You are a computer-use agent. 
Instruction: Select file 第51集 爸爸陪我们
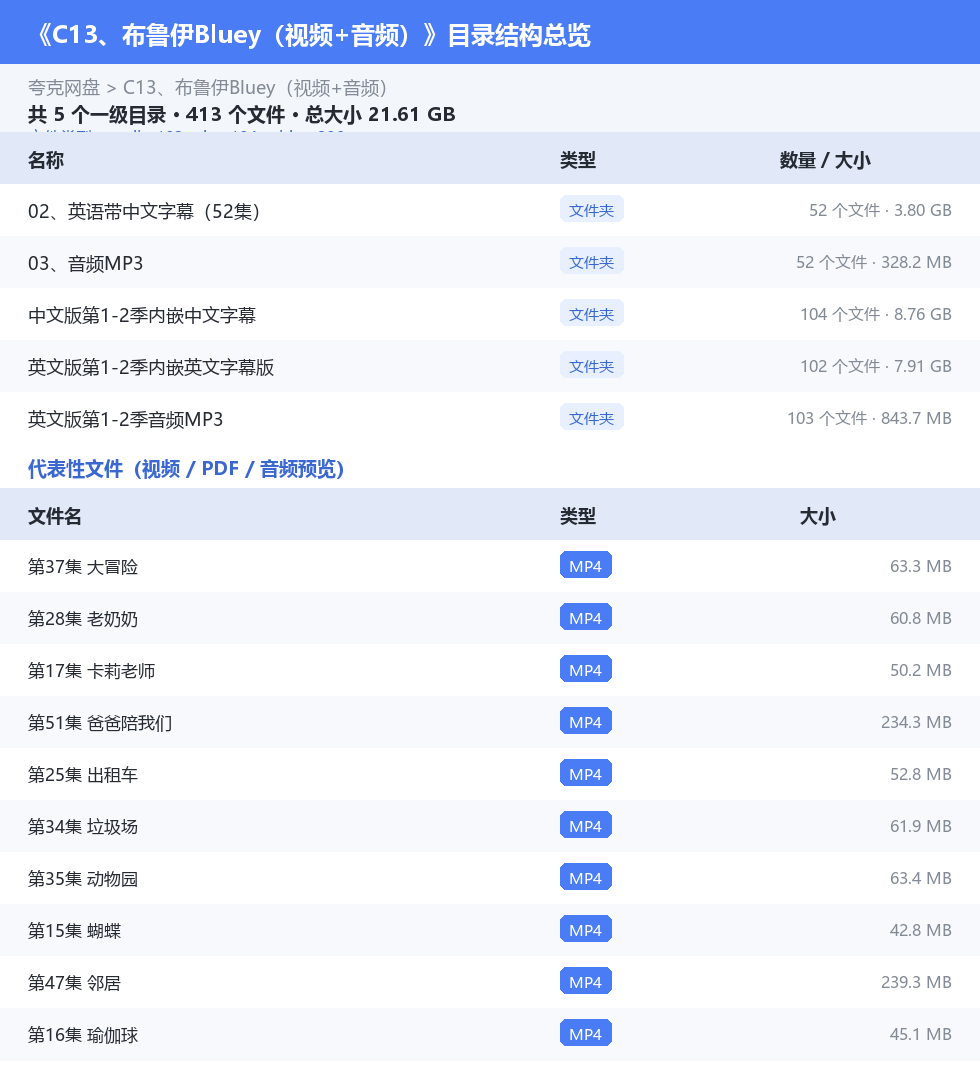point(100,723)
